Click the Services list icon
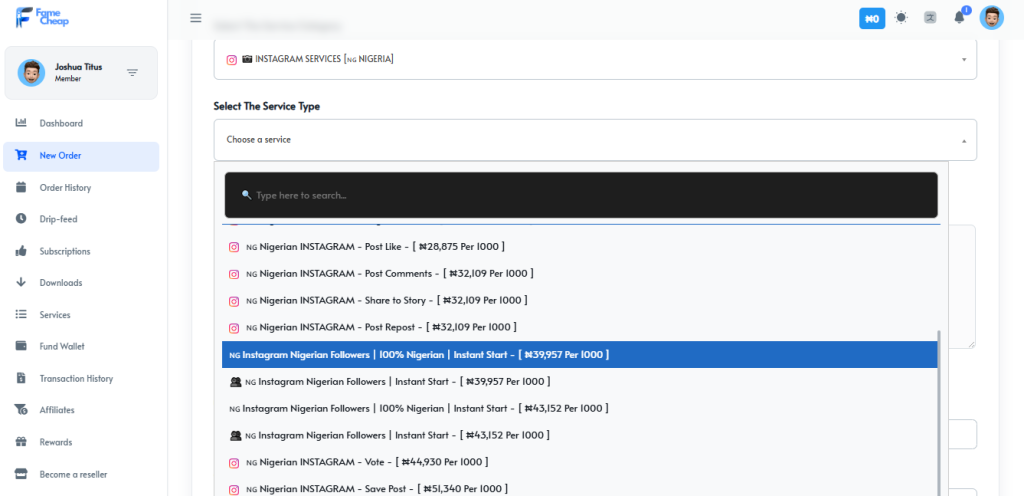This screenshot has width=1024, height=496. pyautogui.click(x=21, y=315)
